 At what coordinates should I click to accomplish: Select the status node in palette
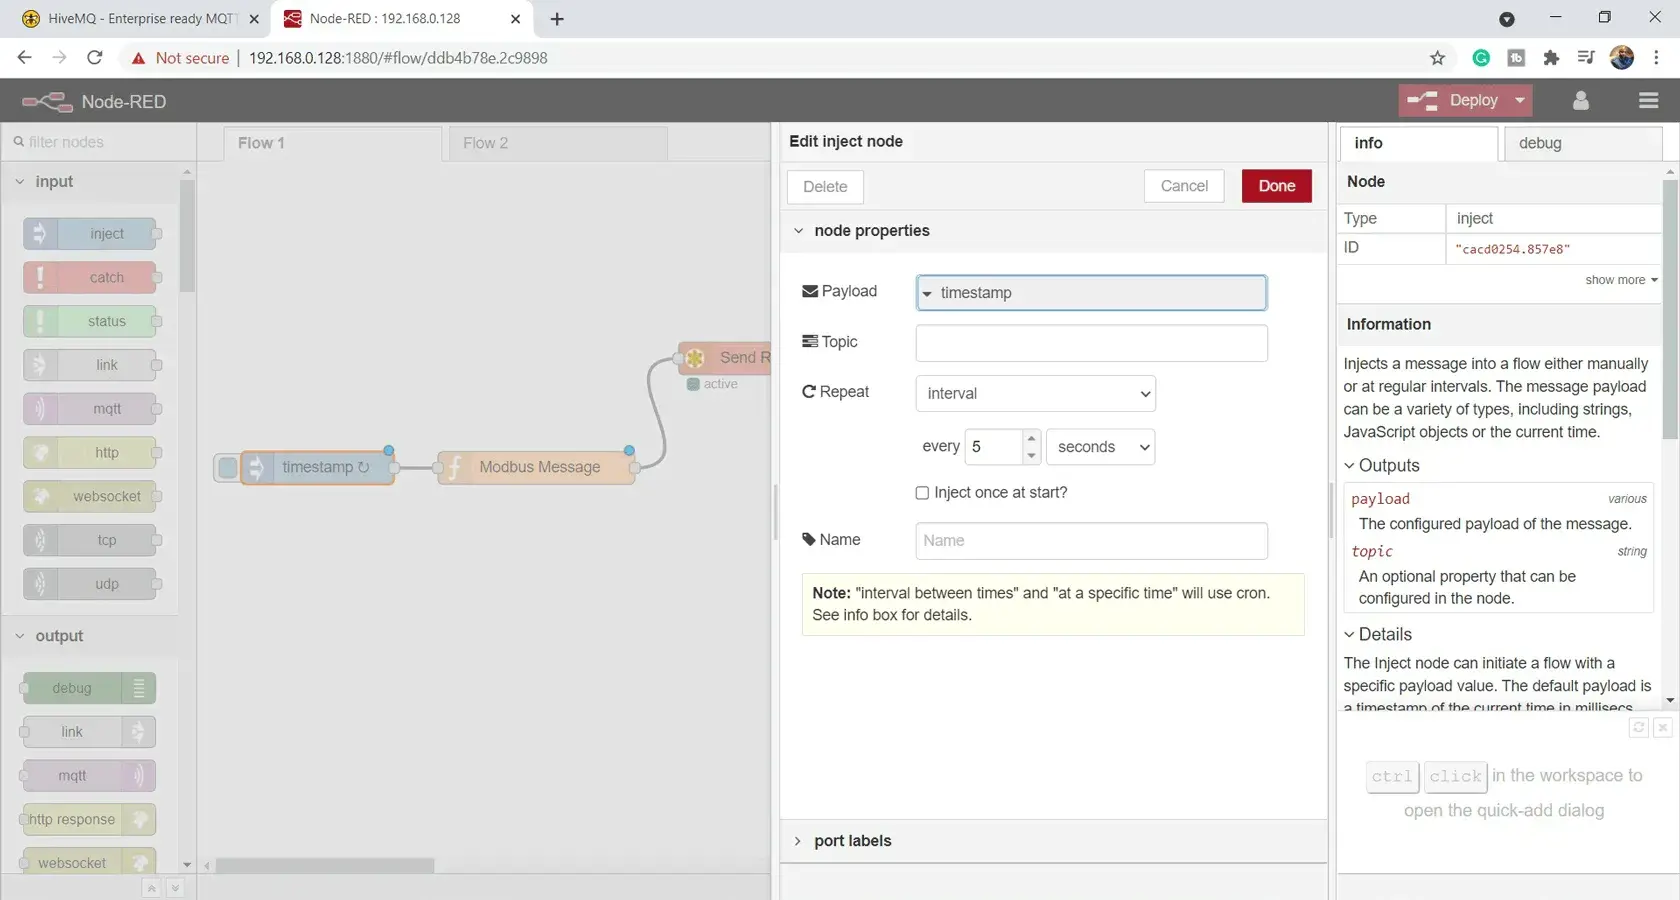(90, 321)
